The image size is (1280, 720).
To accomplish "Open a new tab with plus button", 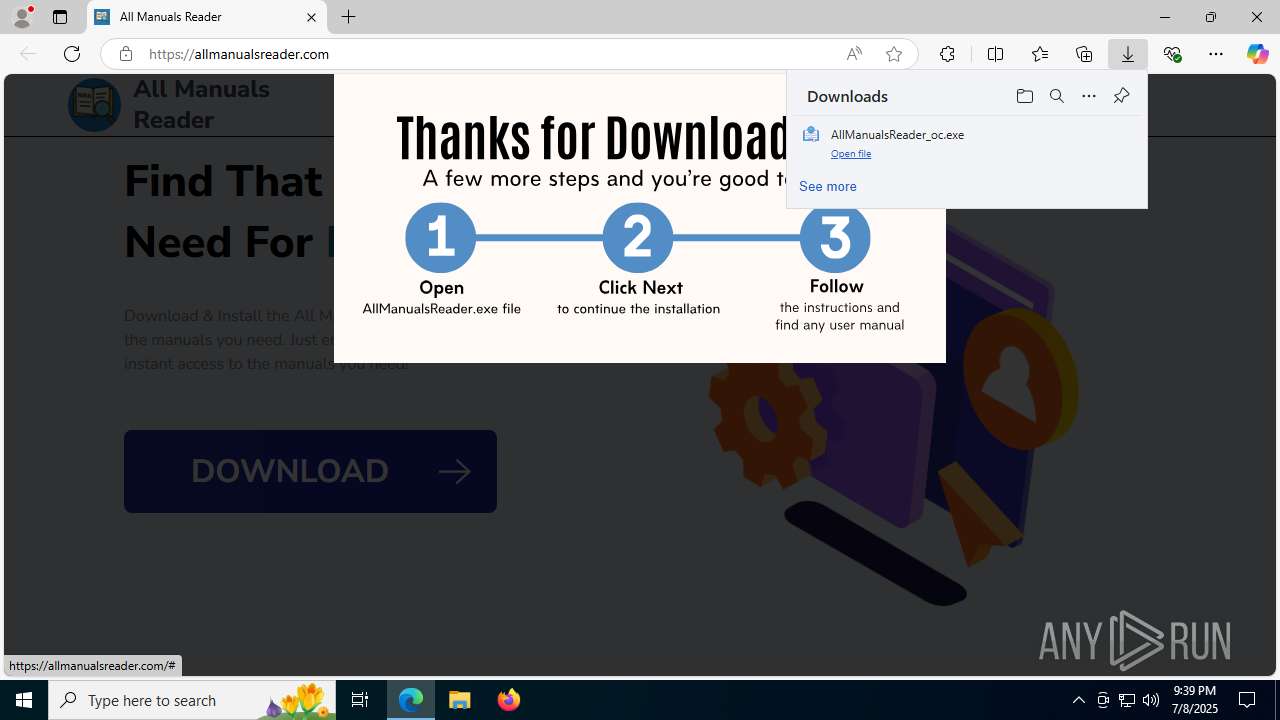I will 349,17.
